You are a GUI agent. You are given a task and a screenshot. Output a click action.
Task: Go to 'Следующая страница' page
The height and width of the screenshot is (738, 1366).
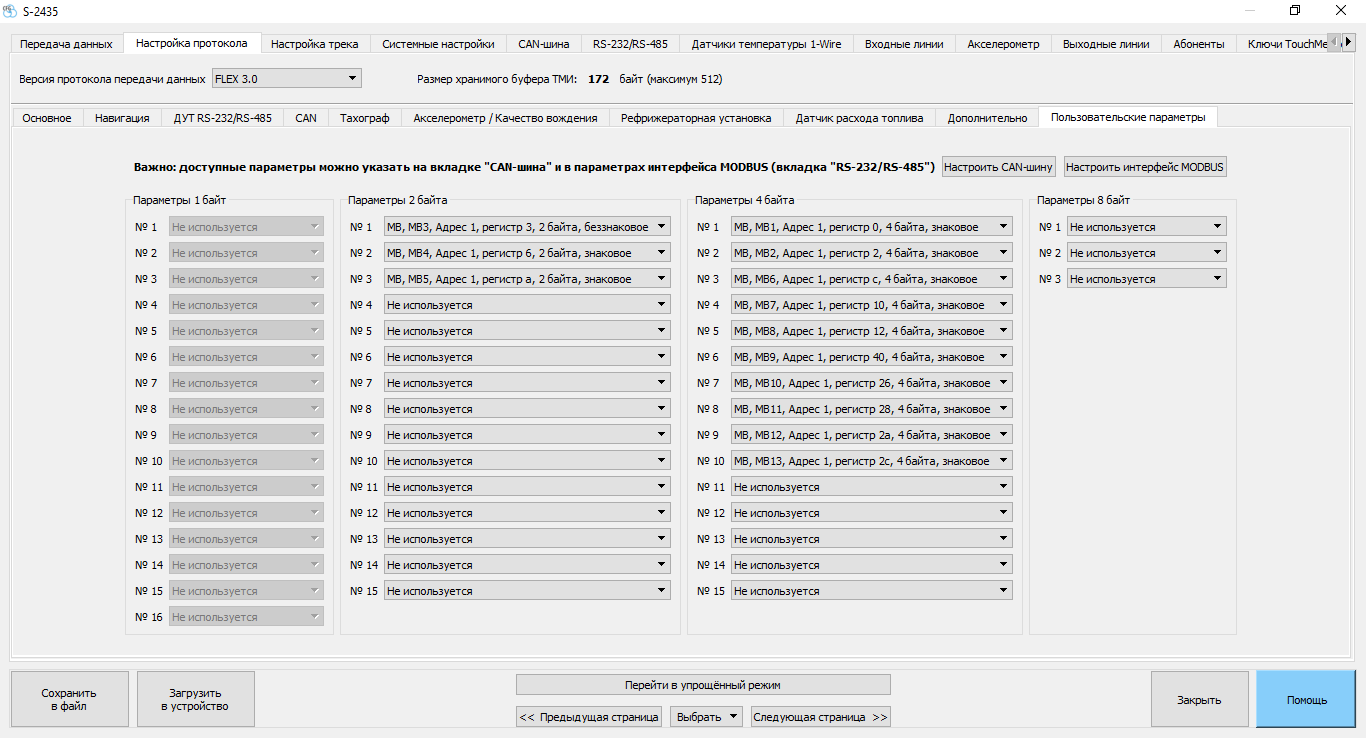(x=819, y=717)
